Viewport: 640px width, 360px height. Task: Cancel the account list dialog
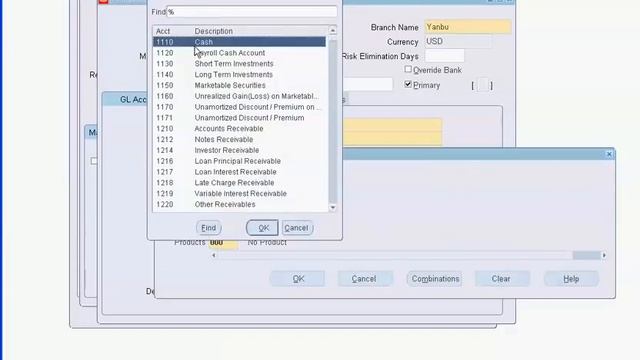[297, 228]
